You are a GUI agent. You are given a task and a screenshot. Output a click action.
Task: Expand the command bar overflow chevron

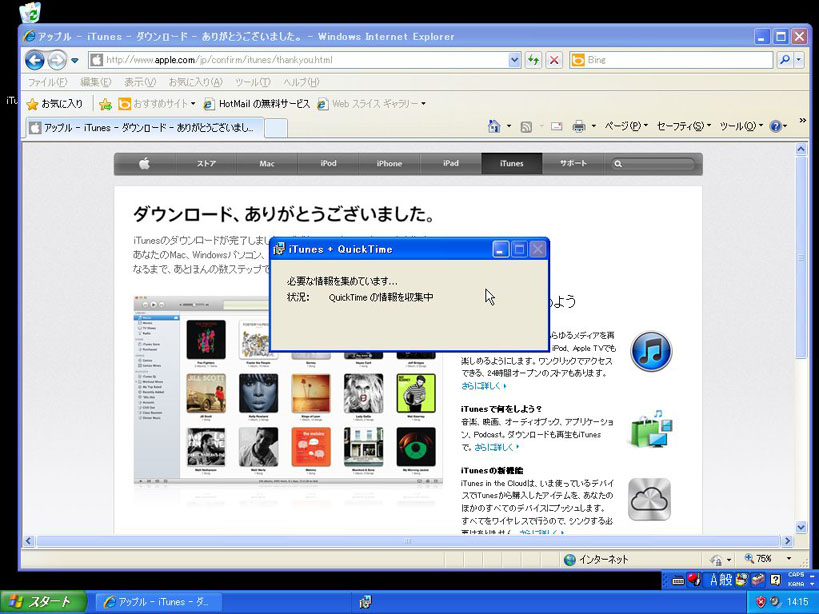(x=803, y=121)
